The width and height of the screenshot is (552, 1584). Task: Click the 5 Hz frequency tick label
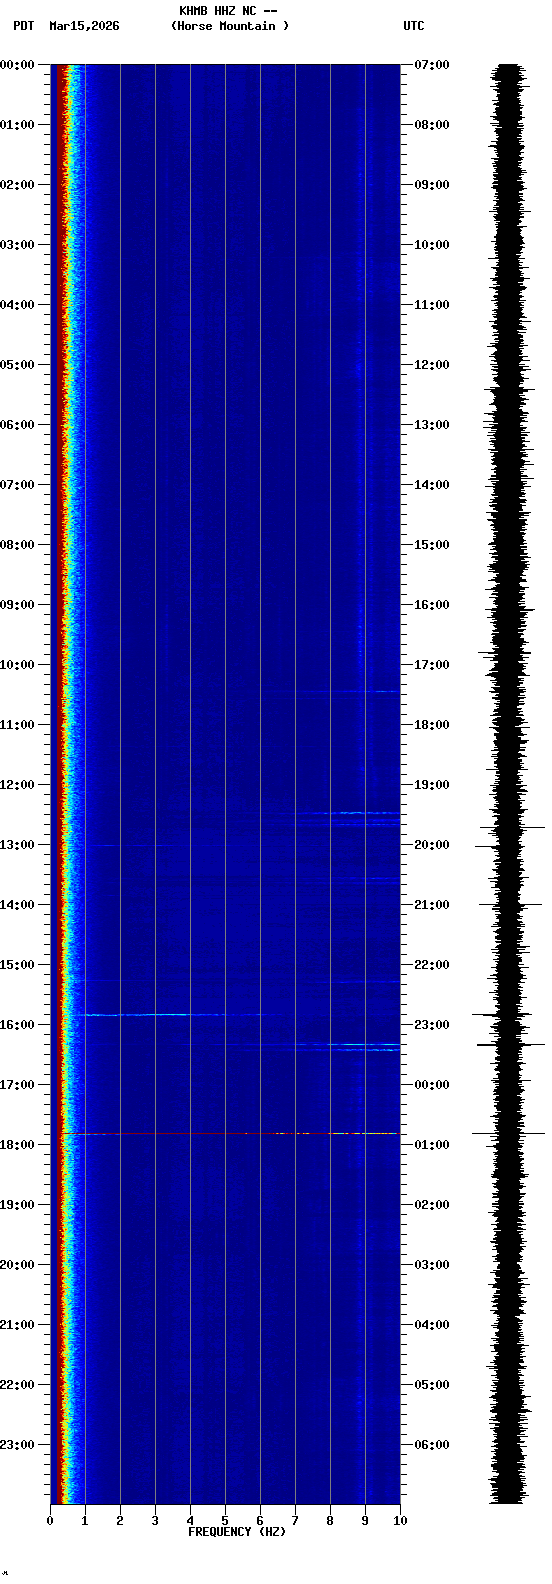coord(225,1521)
